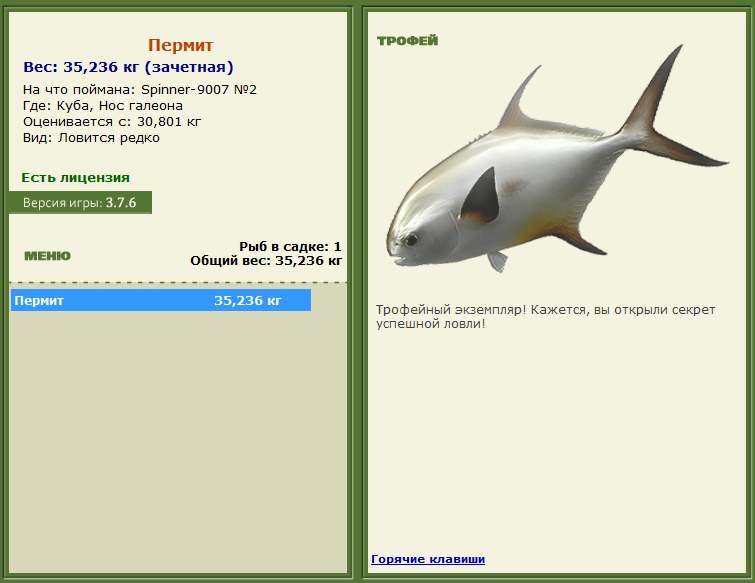755x583 pixels.
Task: Click the Вид: Ловится редко line
Action: point(91,138)
